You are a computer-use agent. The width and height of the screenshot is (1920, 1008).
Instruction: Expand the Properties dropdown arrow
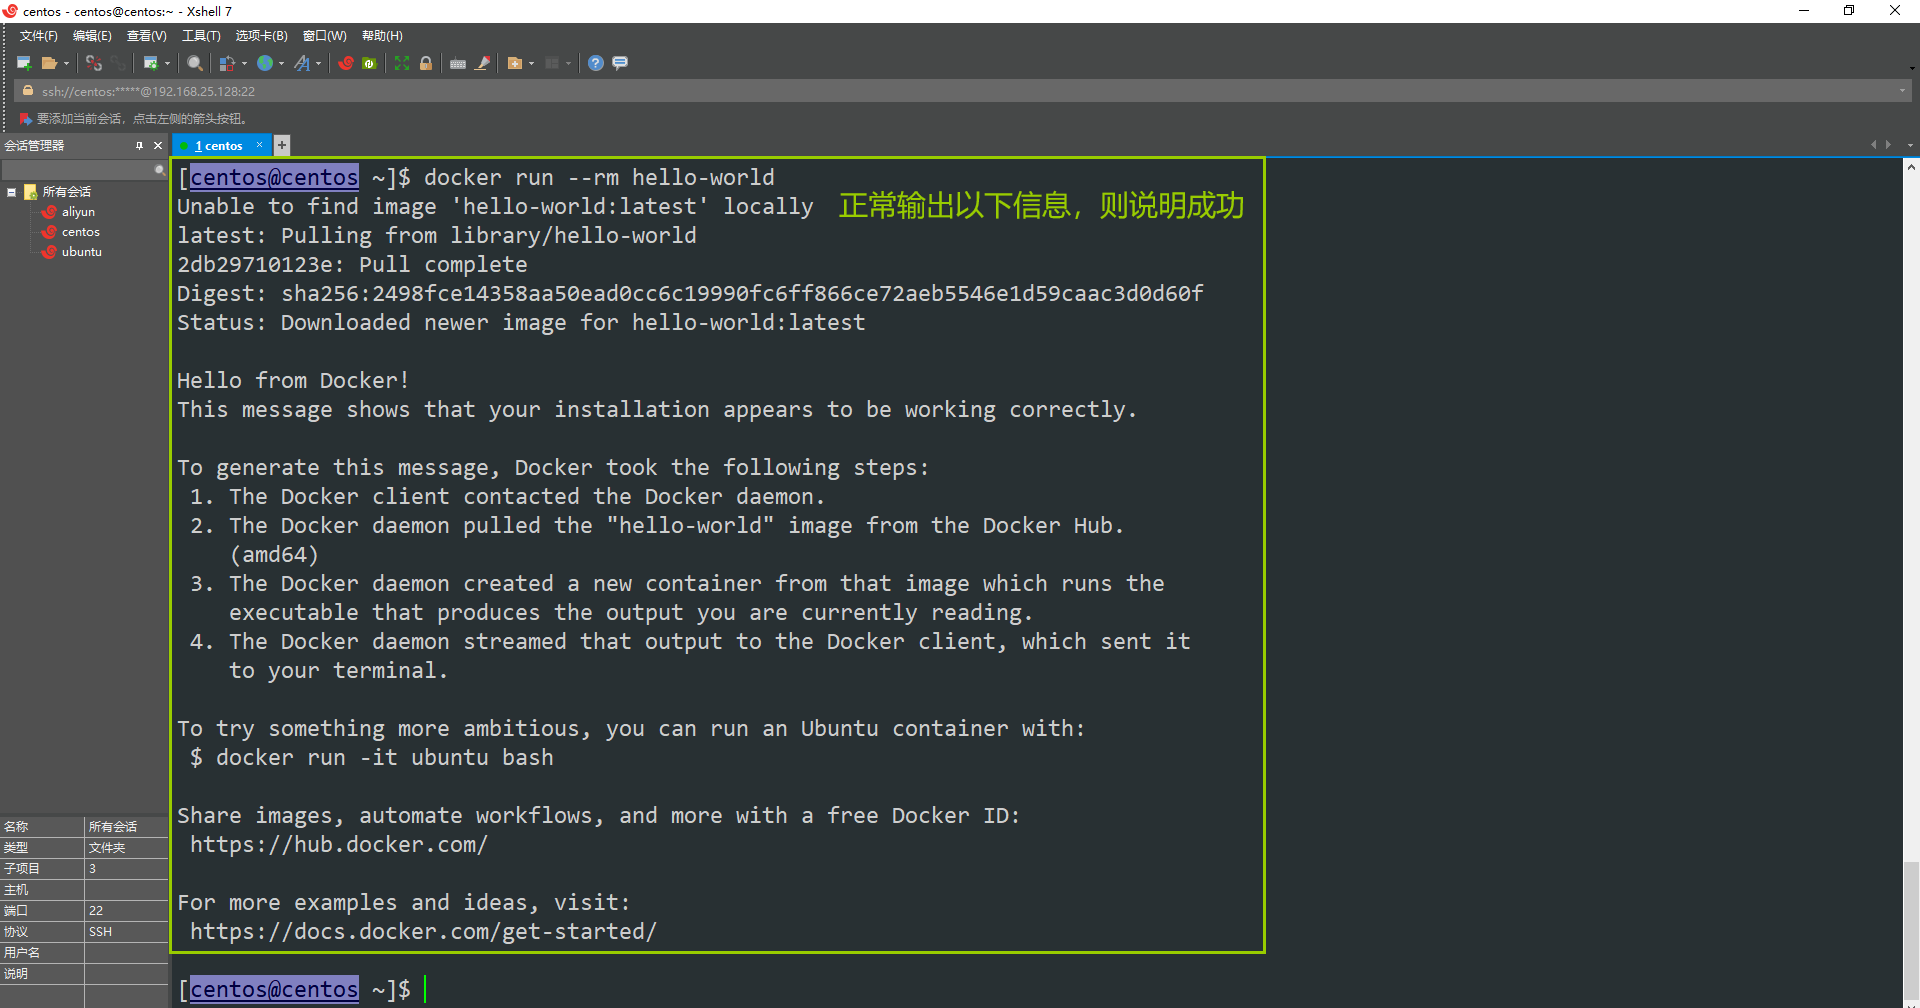click(167, 63)
